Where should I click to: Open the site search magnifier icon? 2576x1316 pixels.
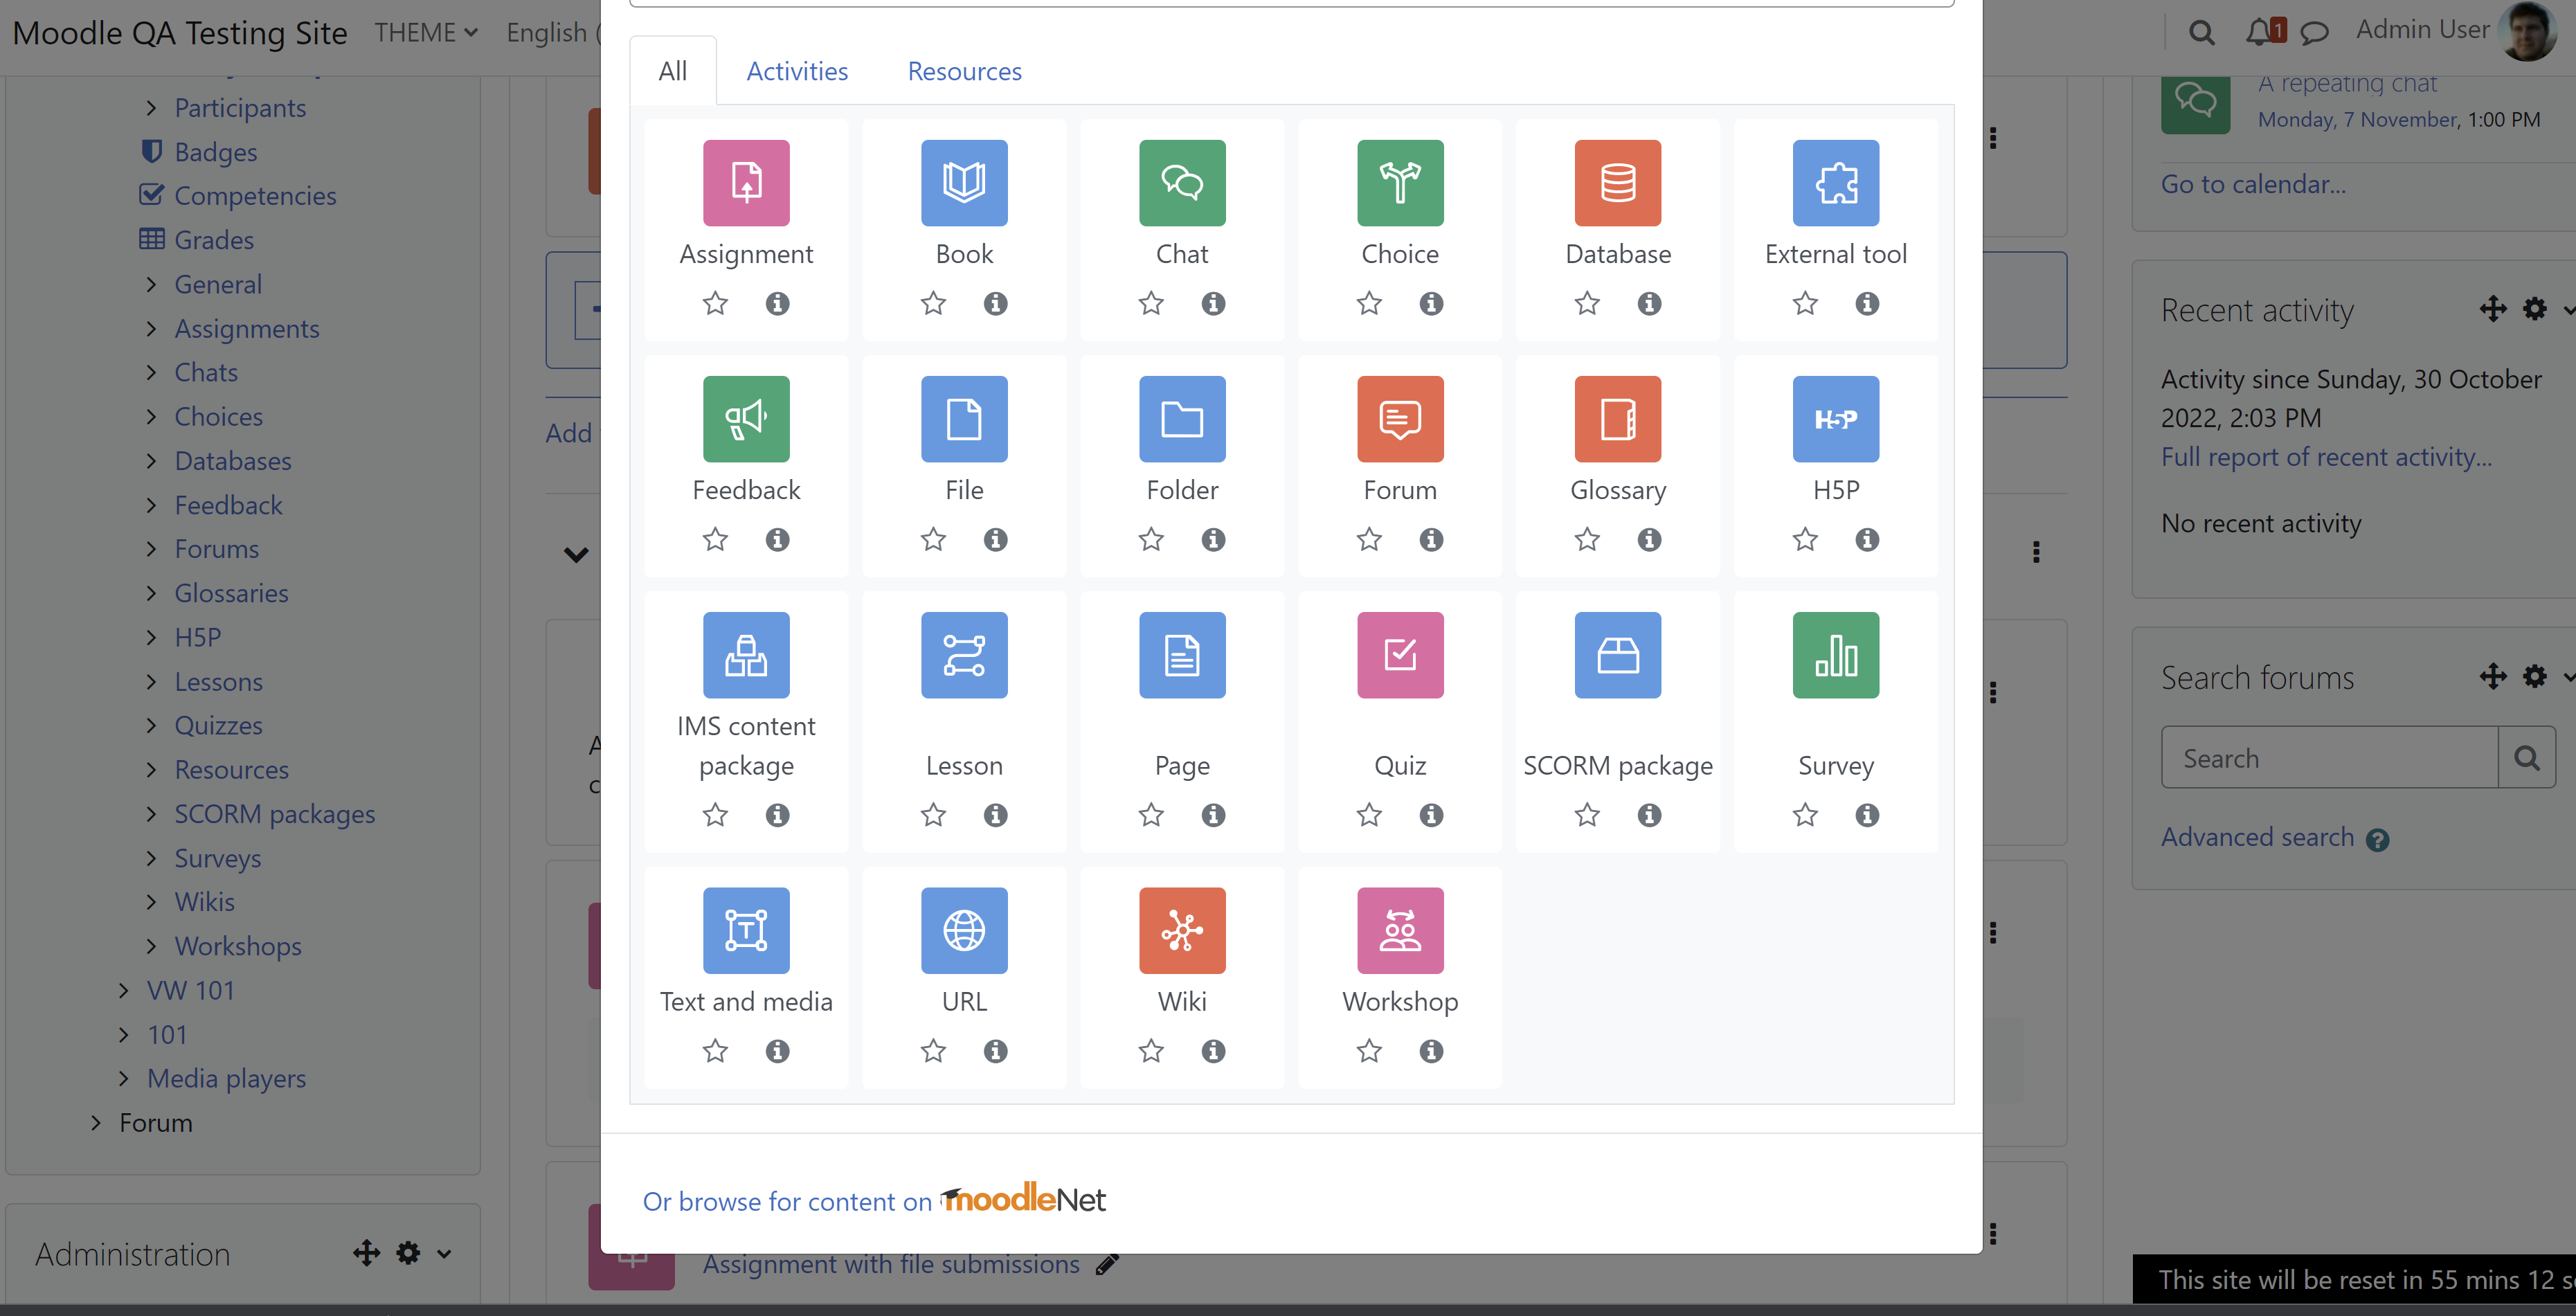(2201, 33)
